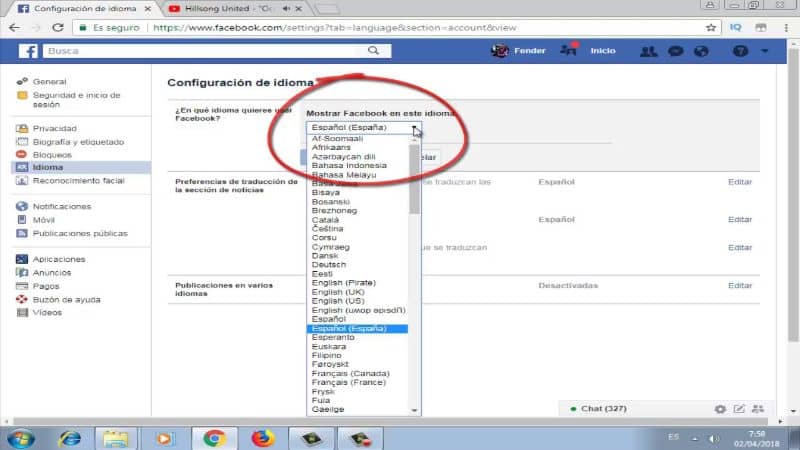This screenshot has height=450, width=800.
Task: Edit the Desactivadas multilingual posts setting
Action: click(740, 286)
